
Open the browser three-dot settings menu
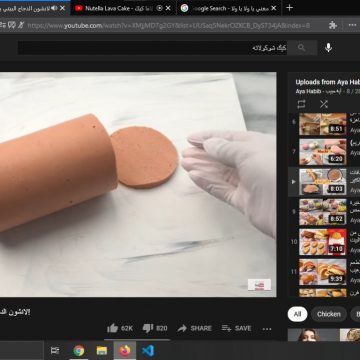(x=352, y=25)
